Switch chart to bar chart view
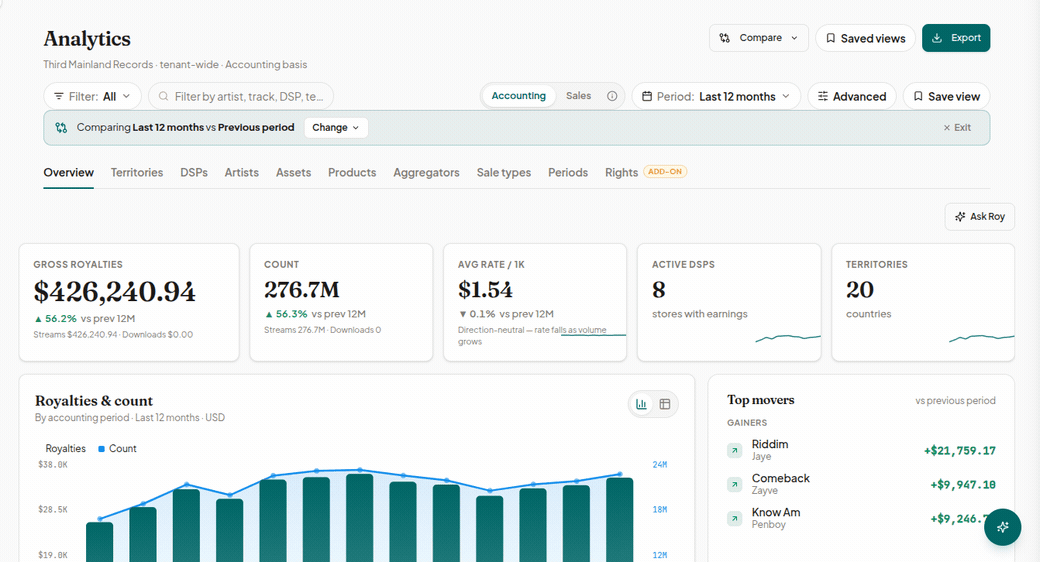Image resolution: width=1040 pixels, height=562 pixels. point(641,404)
